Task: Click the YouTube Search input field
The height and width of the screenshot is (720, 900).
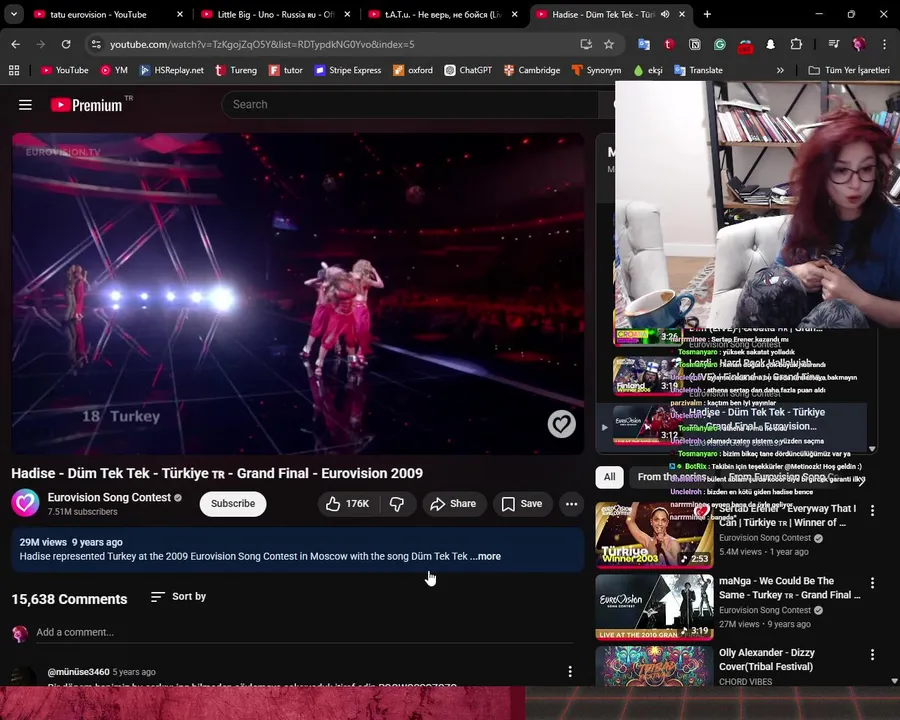Action: (410, 104)
